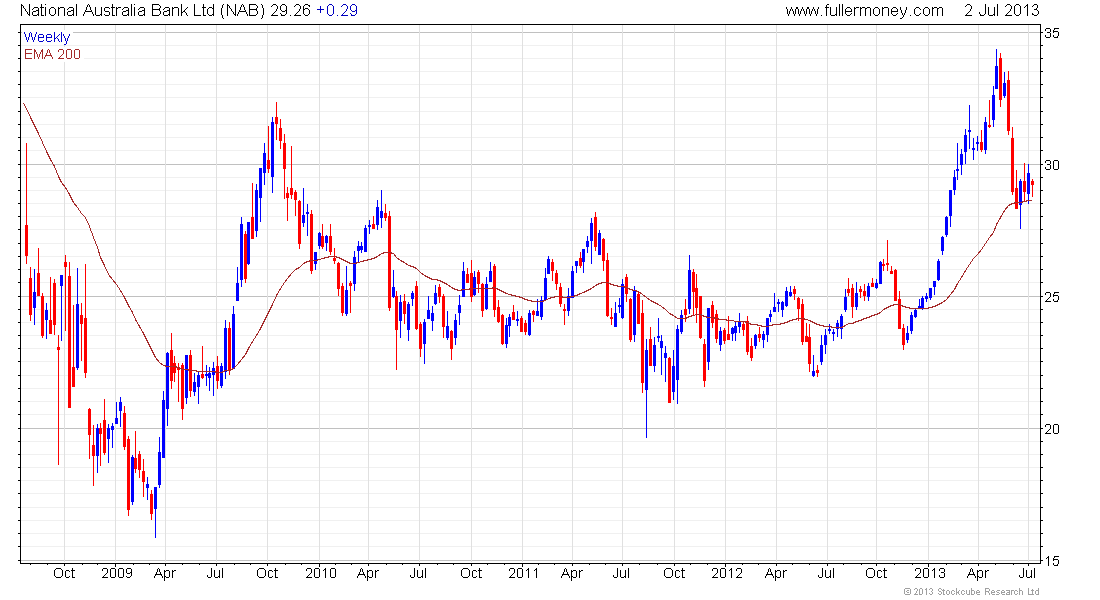This screenshot has width=1100, height=600.
Task: Open the www.fullermoney.com link text
Action: tap(864, 11)
